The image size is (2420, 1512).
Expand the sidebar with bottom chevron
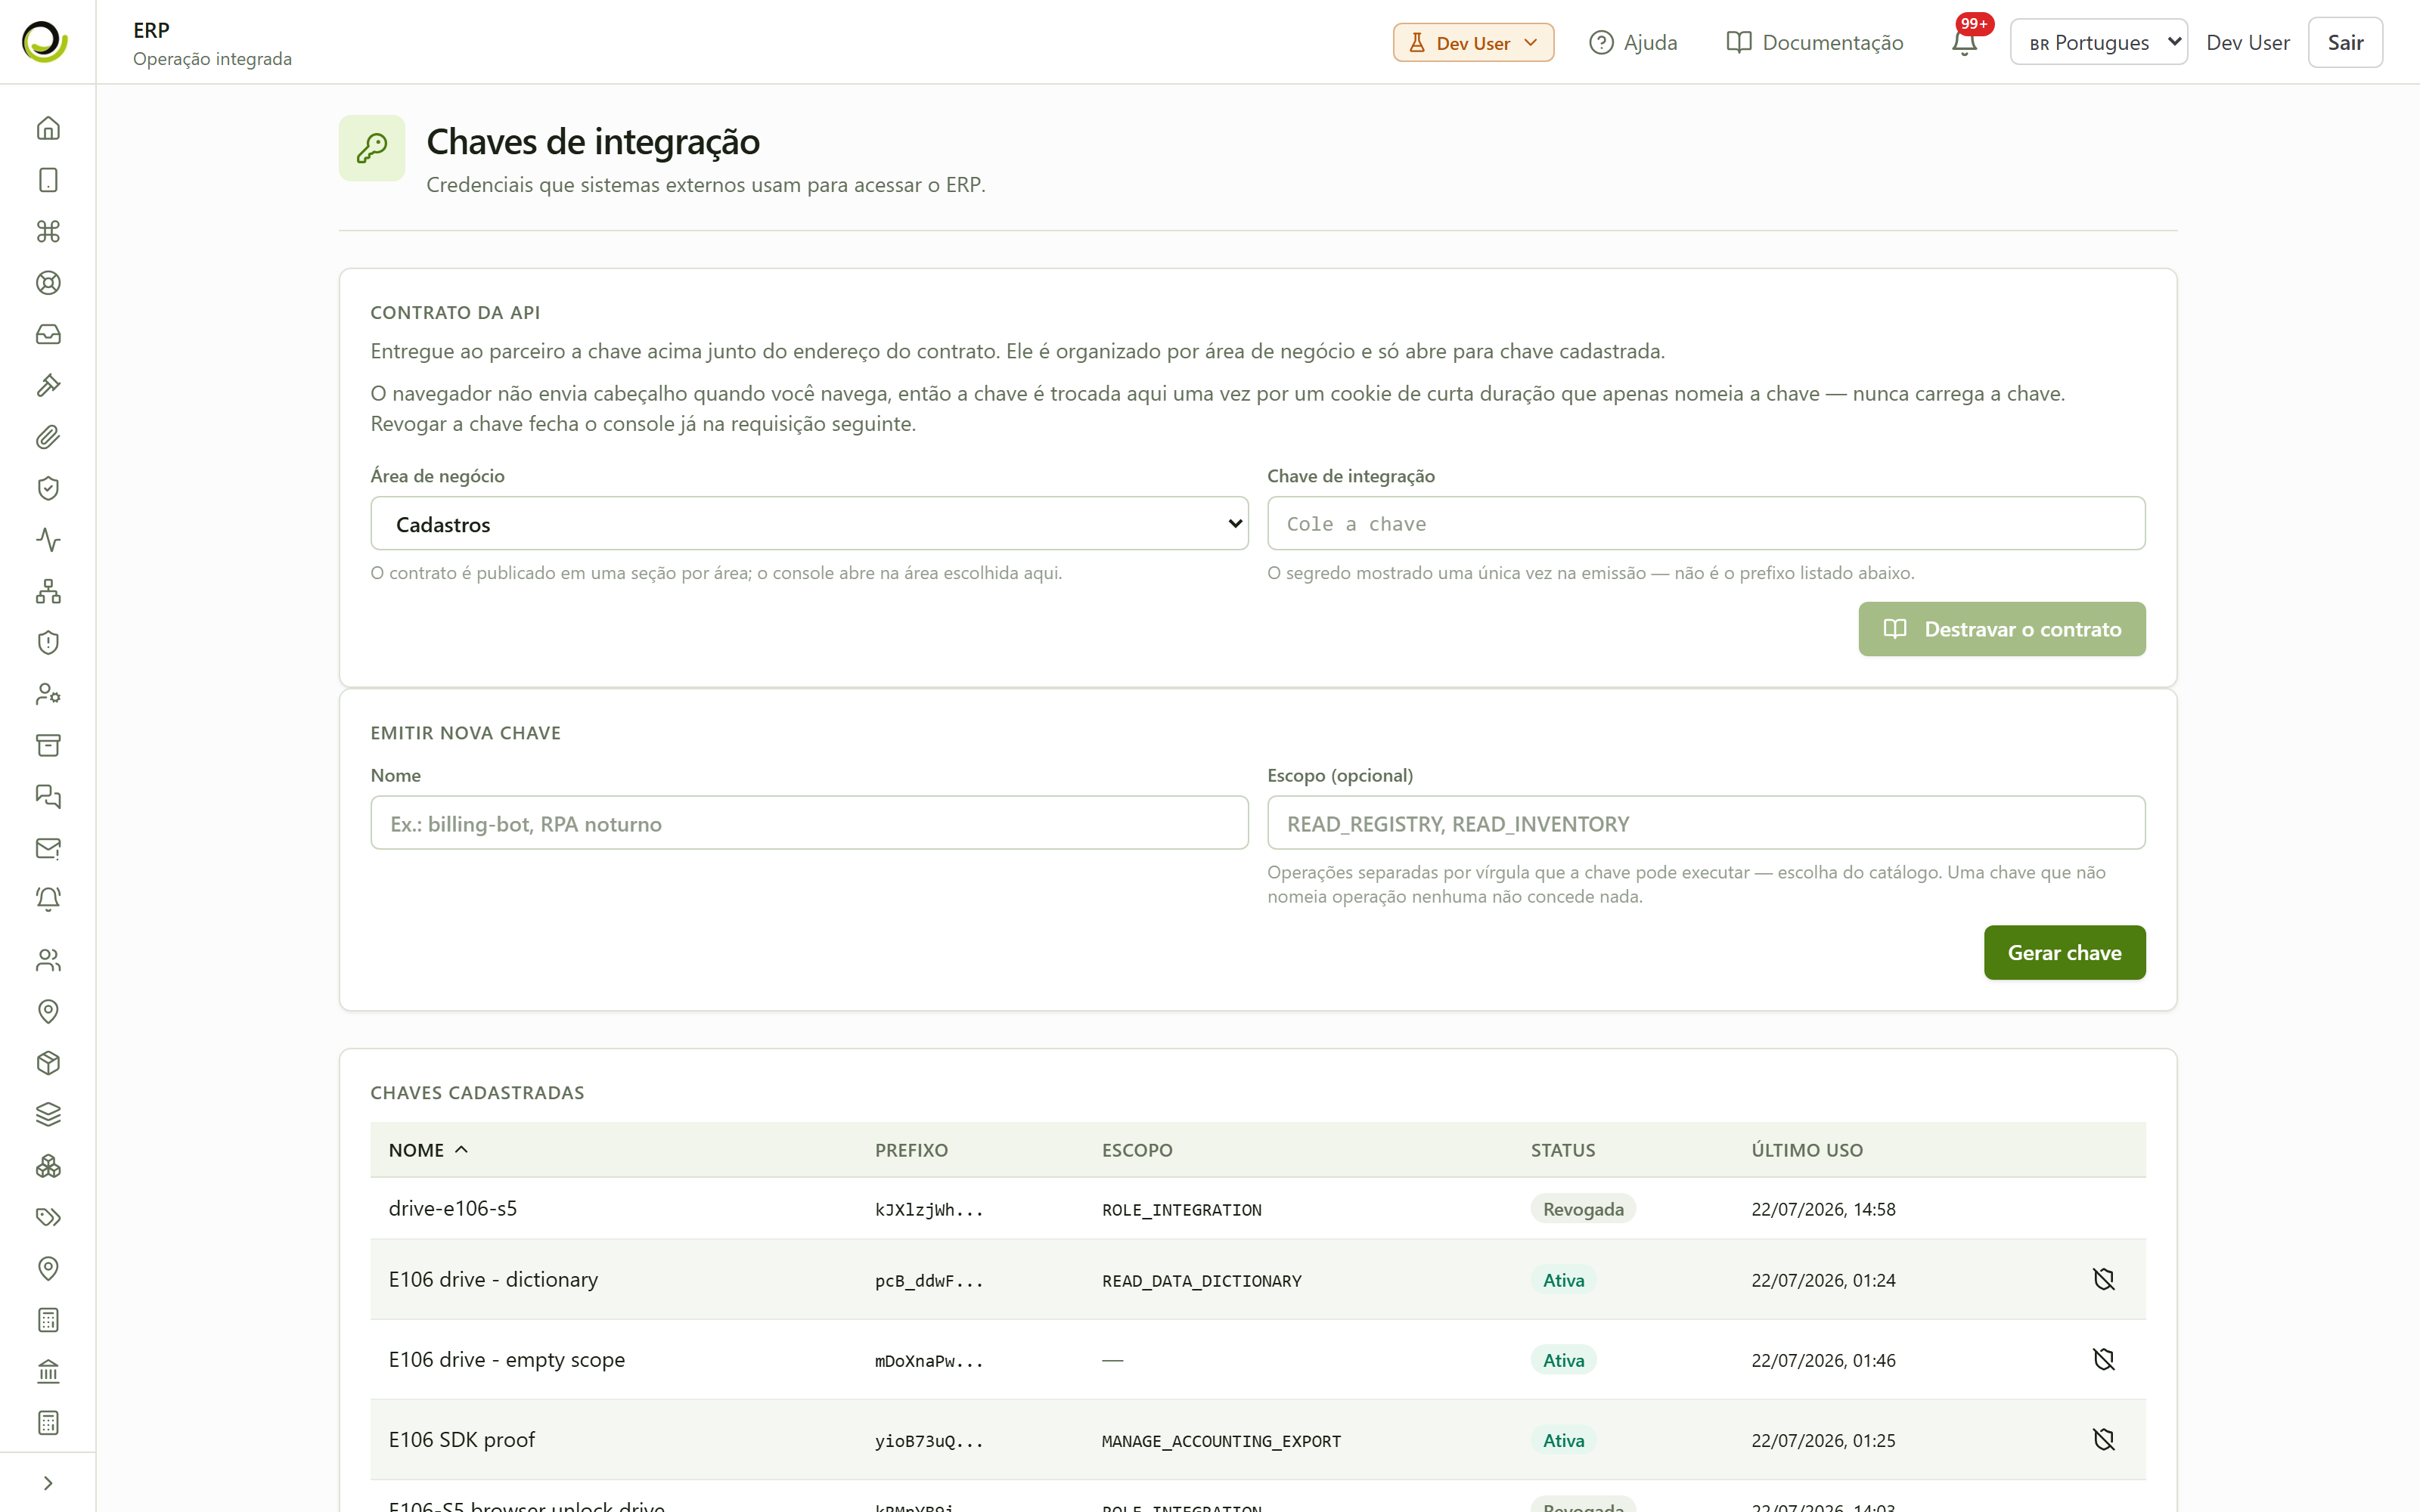pos(48,1483)
